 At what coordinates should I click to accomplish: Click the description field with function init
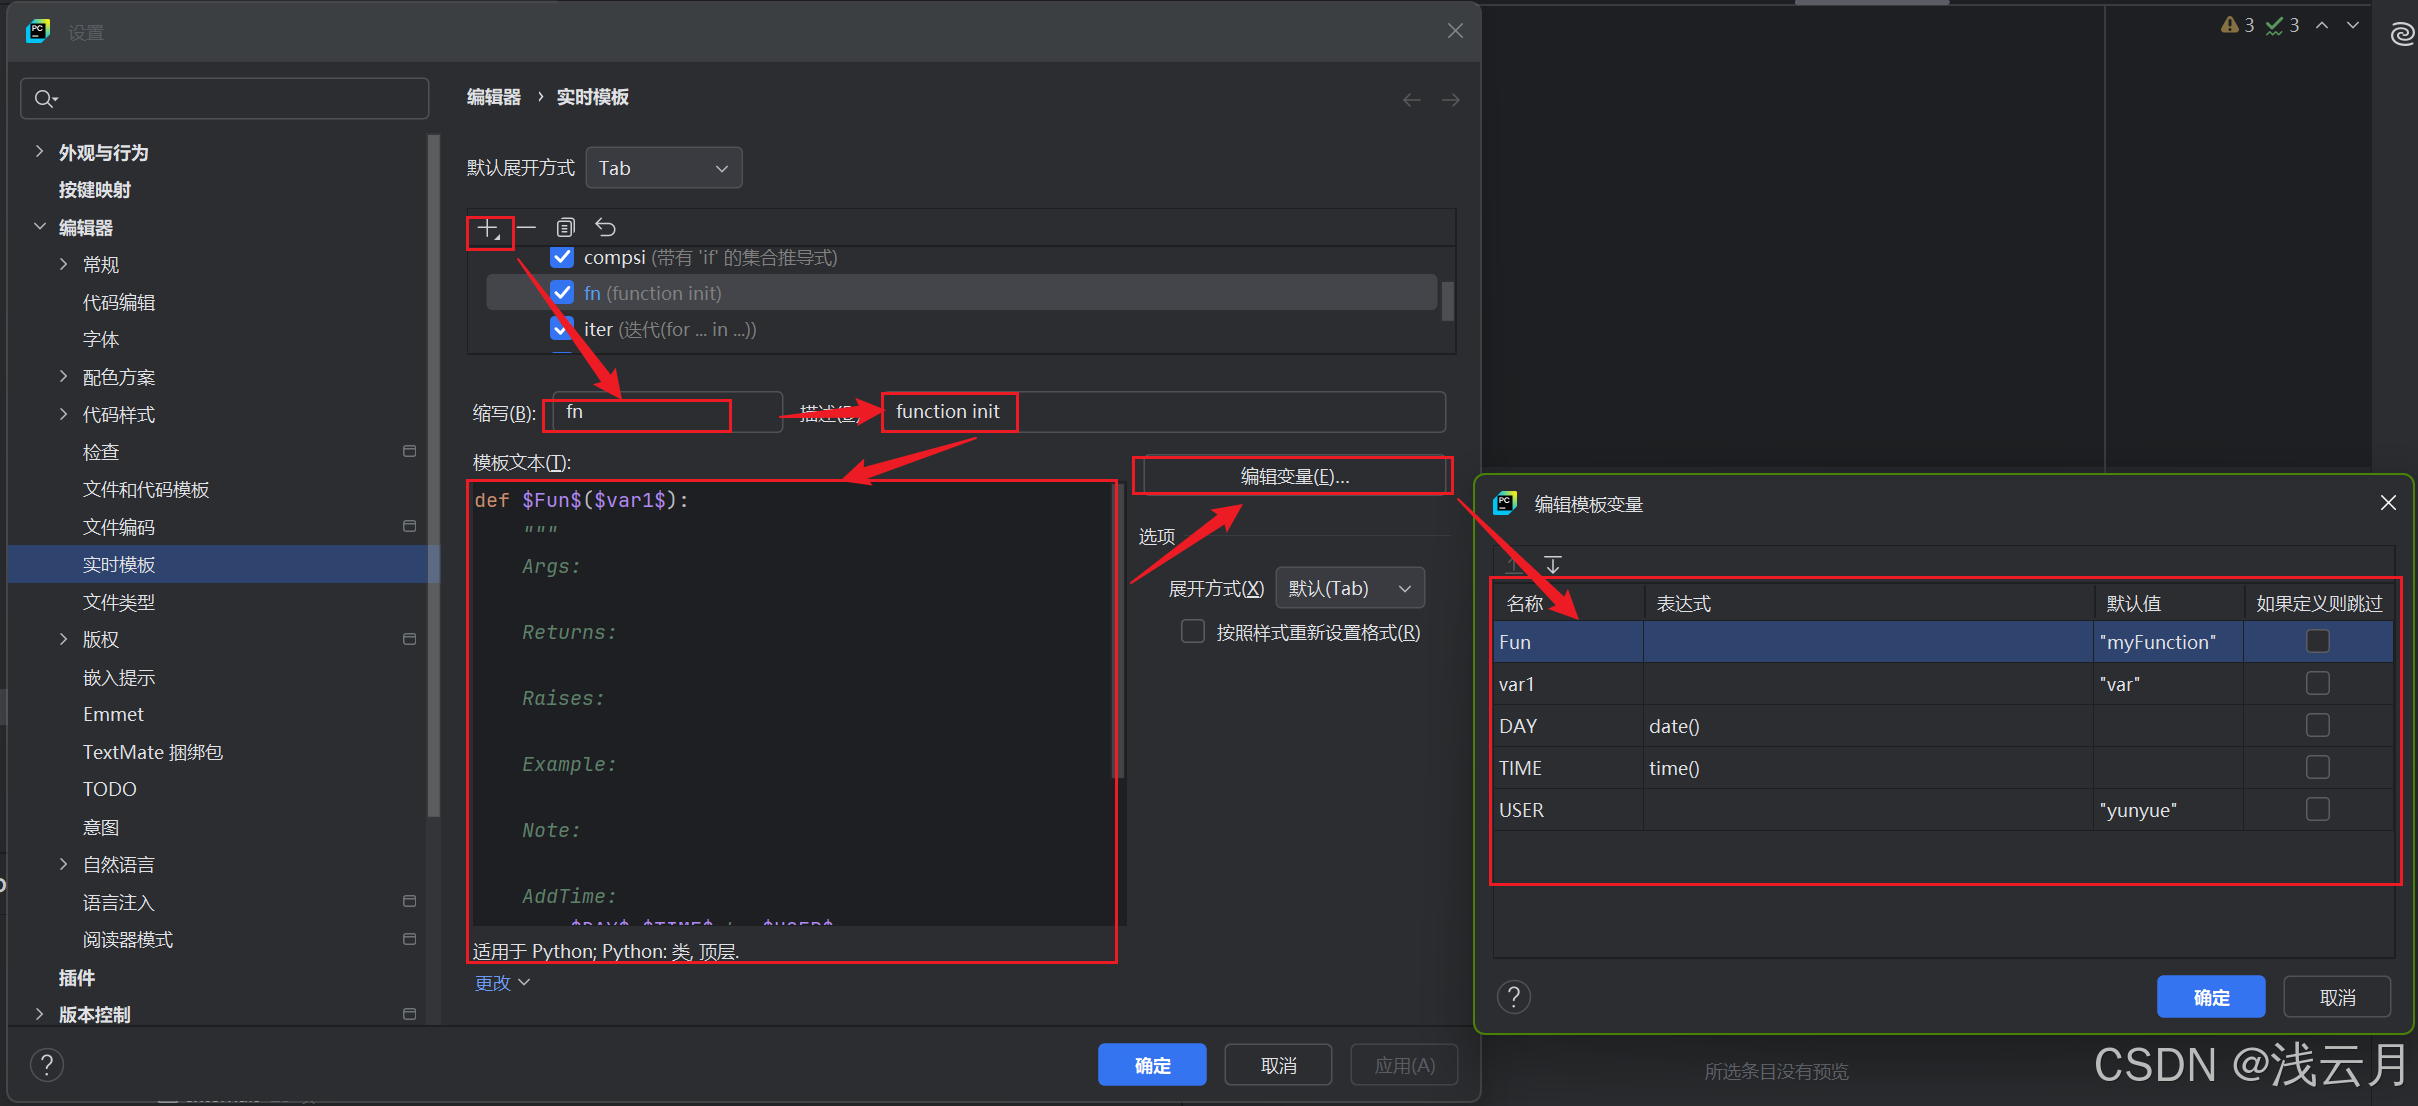tap(1164, 412)
